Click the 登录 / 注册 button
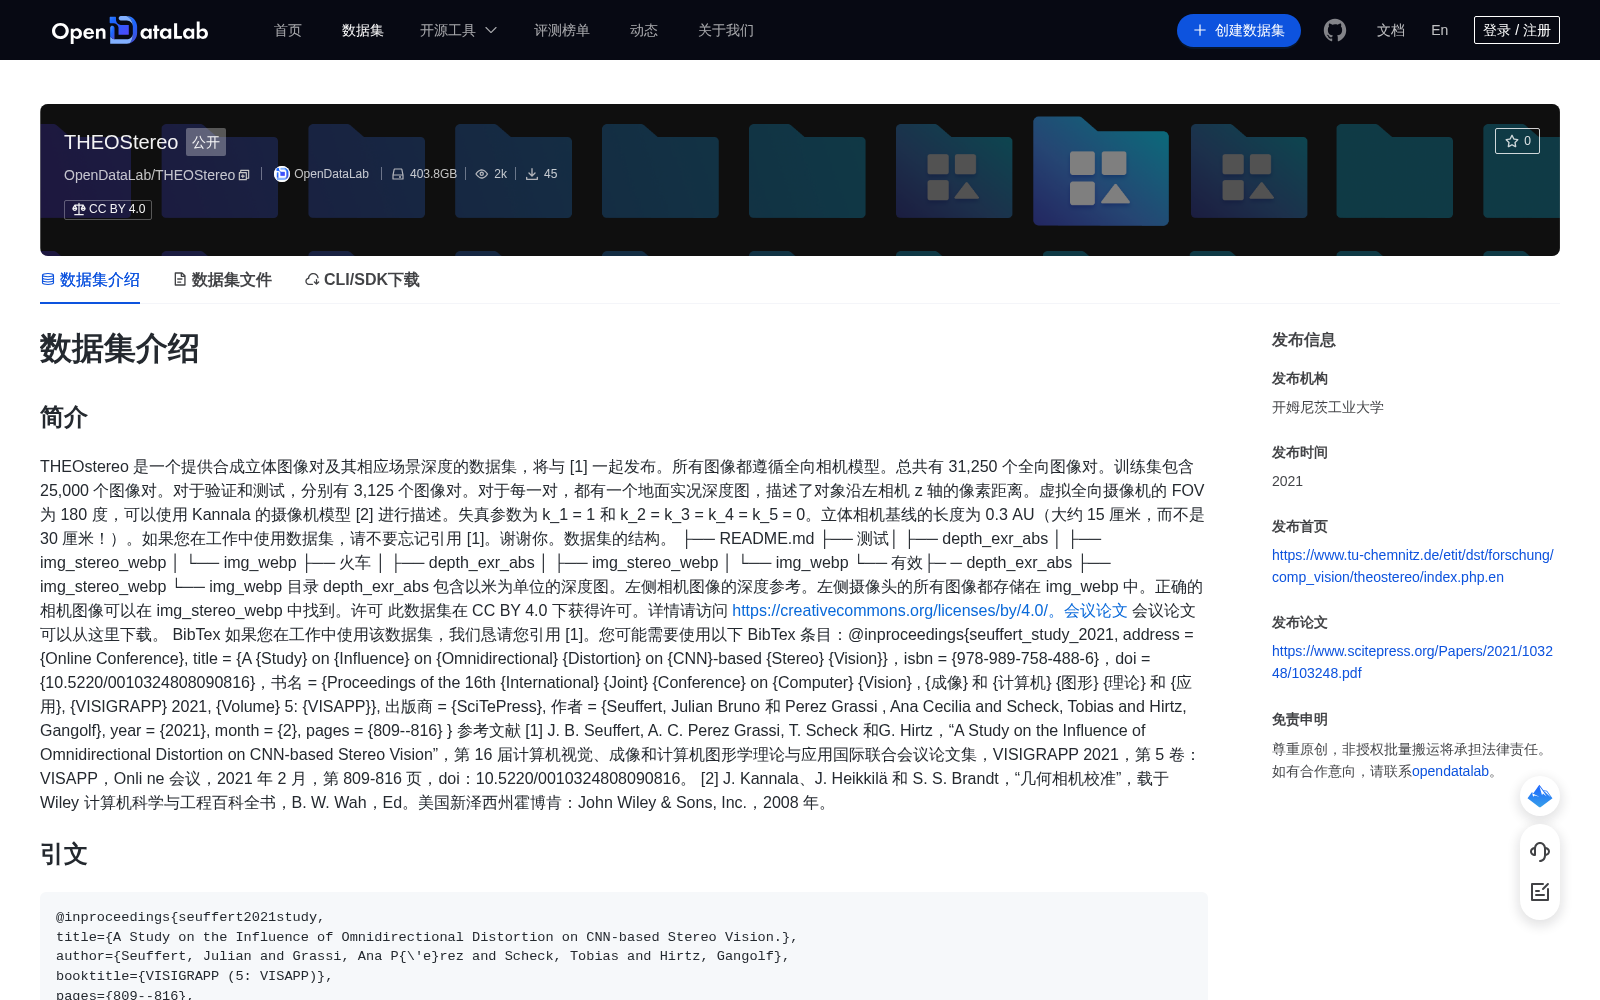The width and height of the screenshot is (1600, 1000). tap(1517, 30)
